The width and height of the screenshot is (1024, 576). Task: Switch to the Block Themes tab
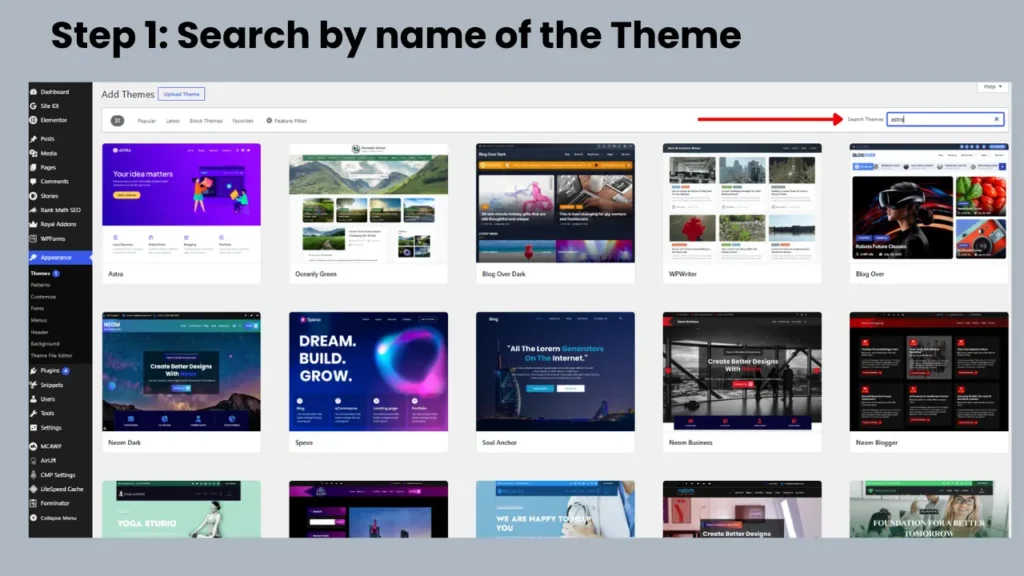point(206,121)
